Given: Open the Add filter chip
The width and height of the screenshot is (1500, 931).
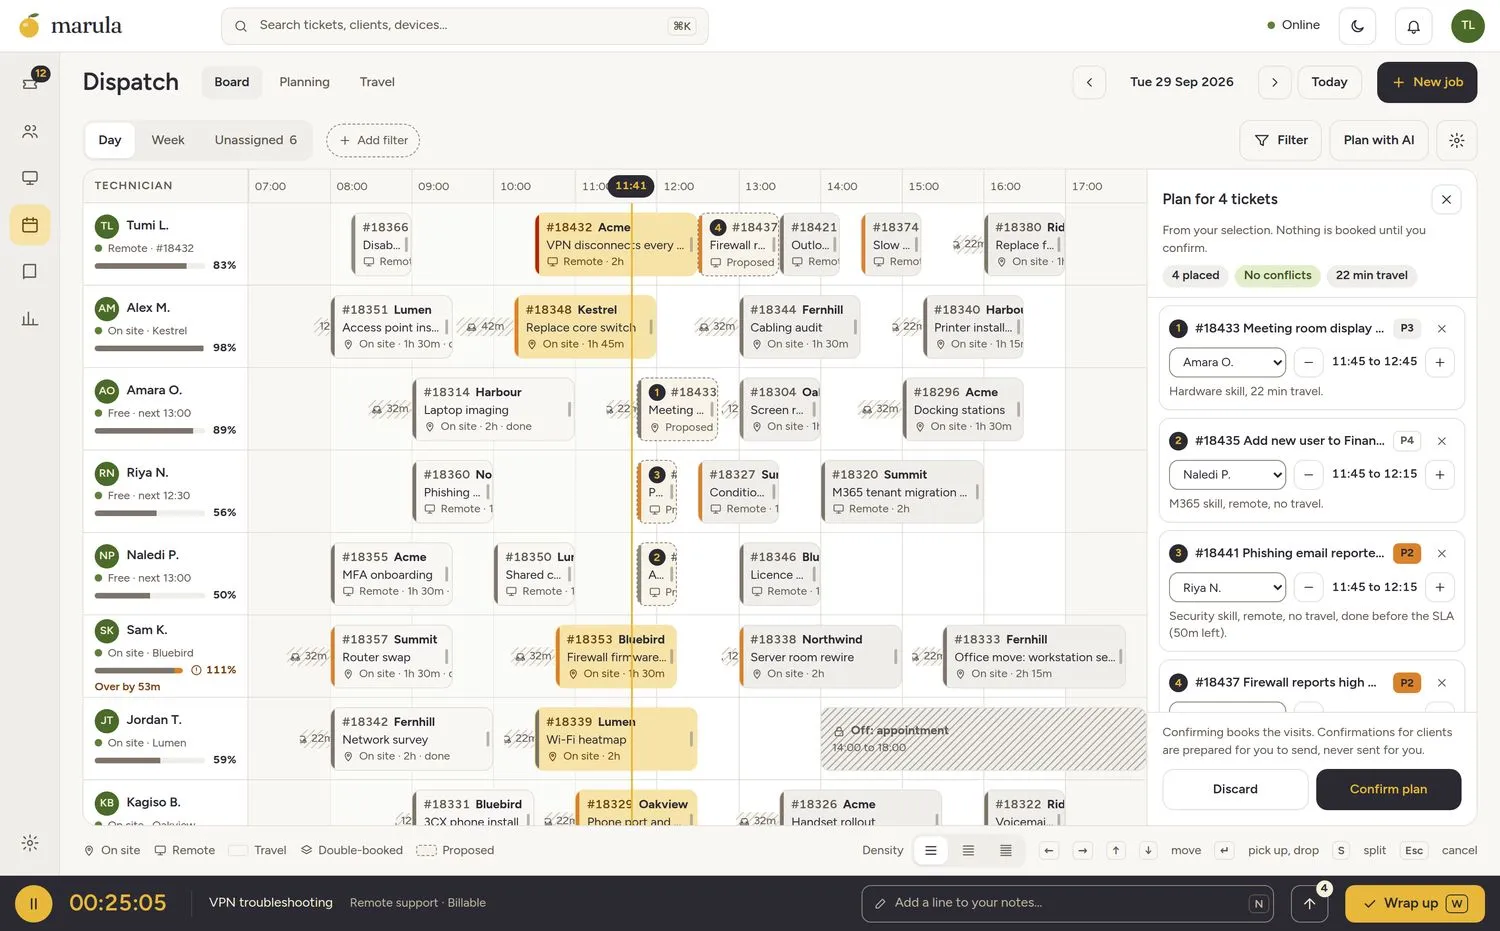Looking at the screenshot, I should 373,141.
